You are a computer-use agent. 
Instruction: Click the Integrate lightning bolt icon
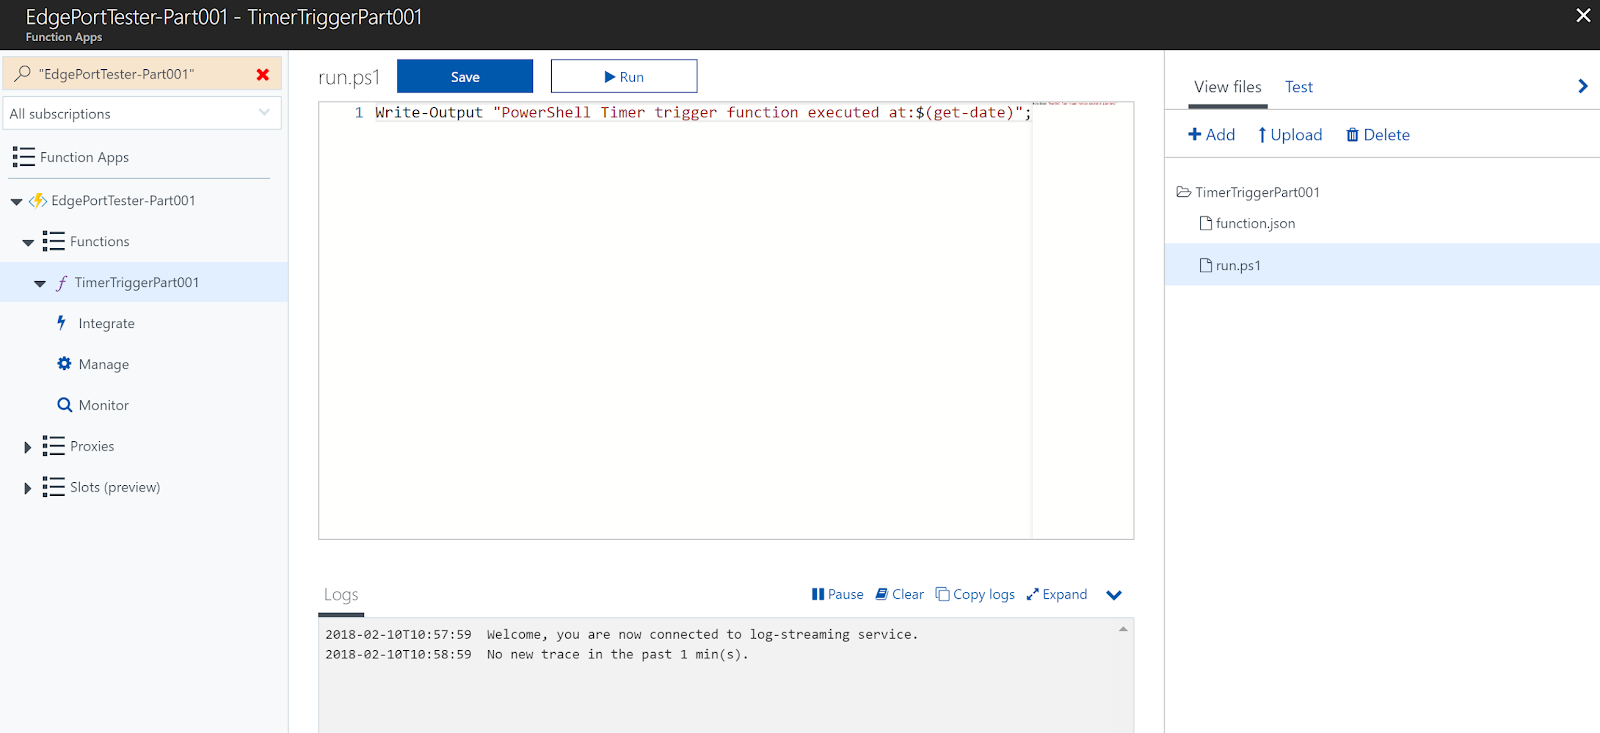click(x=61, y=323)
